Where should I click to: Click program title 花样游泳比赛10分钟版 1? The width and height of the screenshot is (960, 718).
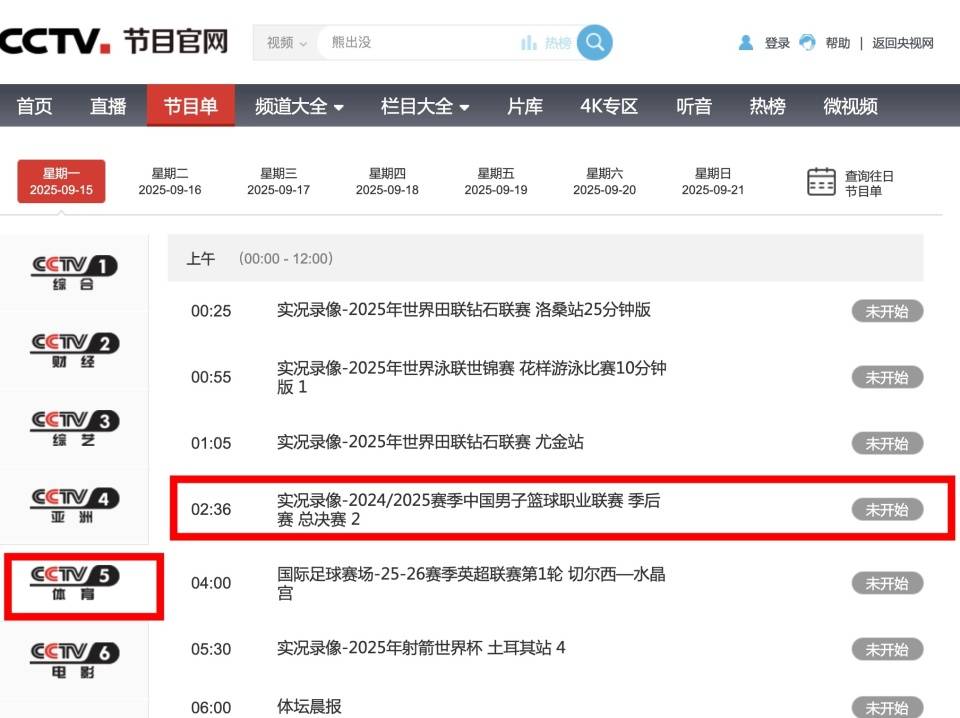[471, 377]
